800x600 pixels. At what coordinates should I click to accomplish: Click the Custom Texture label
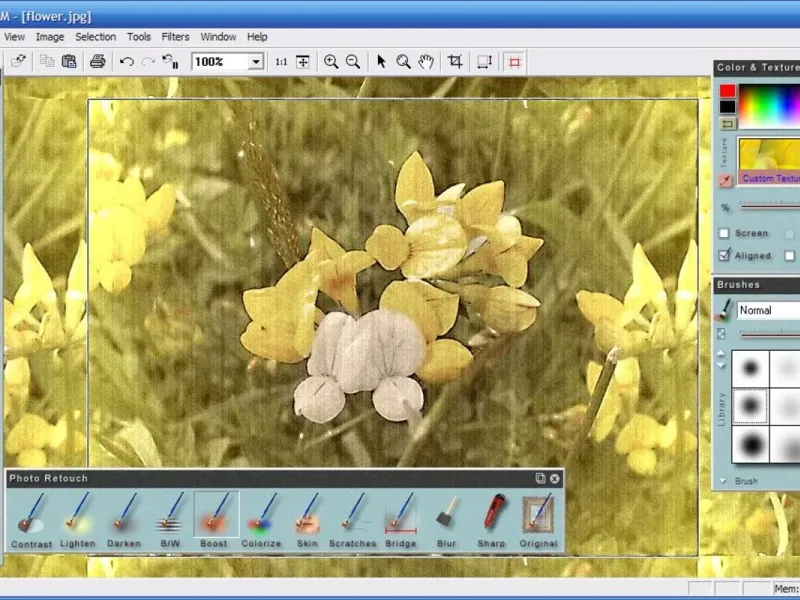pos(770,179)
